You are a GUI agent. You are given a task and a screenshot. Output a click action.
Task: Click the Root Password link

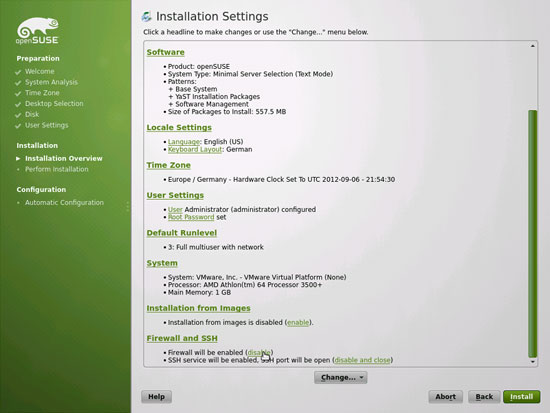coord(191,217)
